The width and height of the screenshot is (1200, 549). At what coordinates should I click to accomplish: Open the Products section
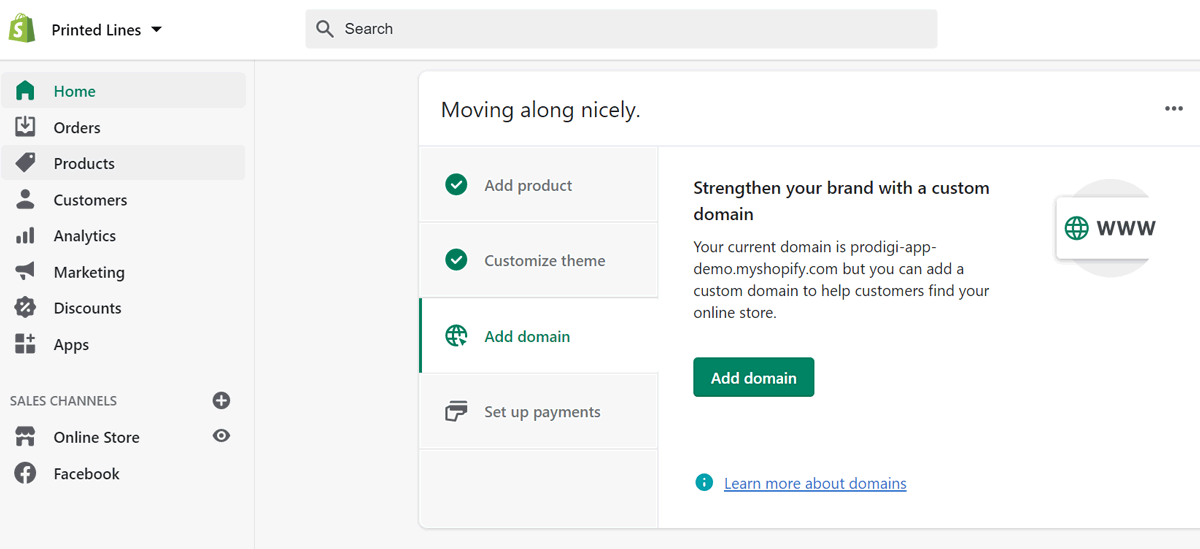(123, 163)
